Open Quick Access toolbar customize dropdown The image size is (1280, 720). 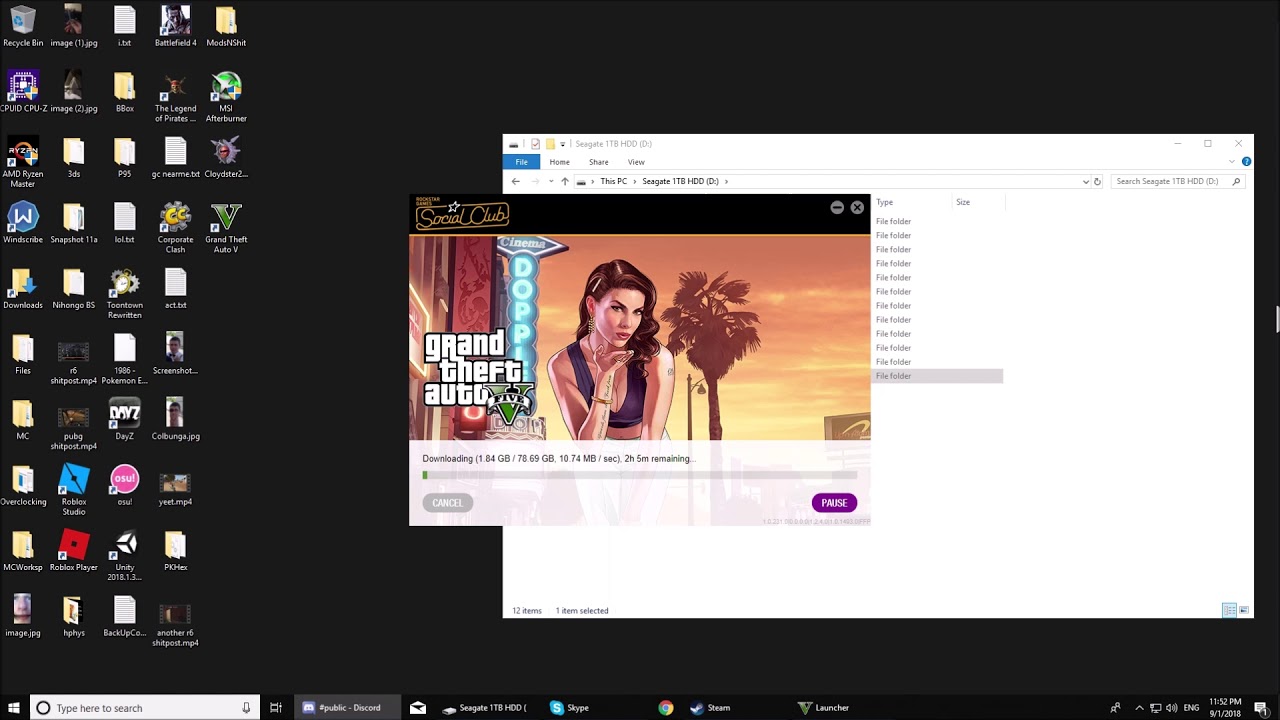click(x=562, y=144)
